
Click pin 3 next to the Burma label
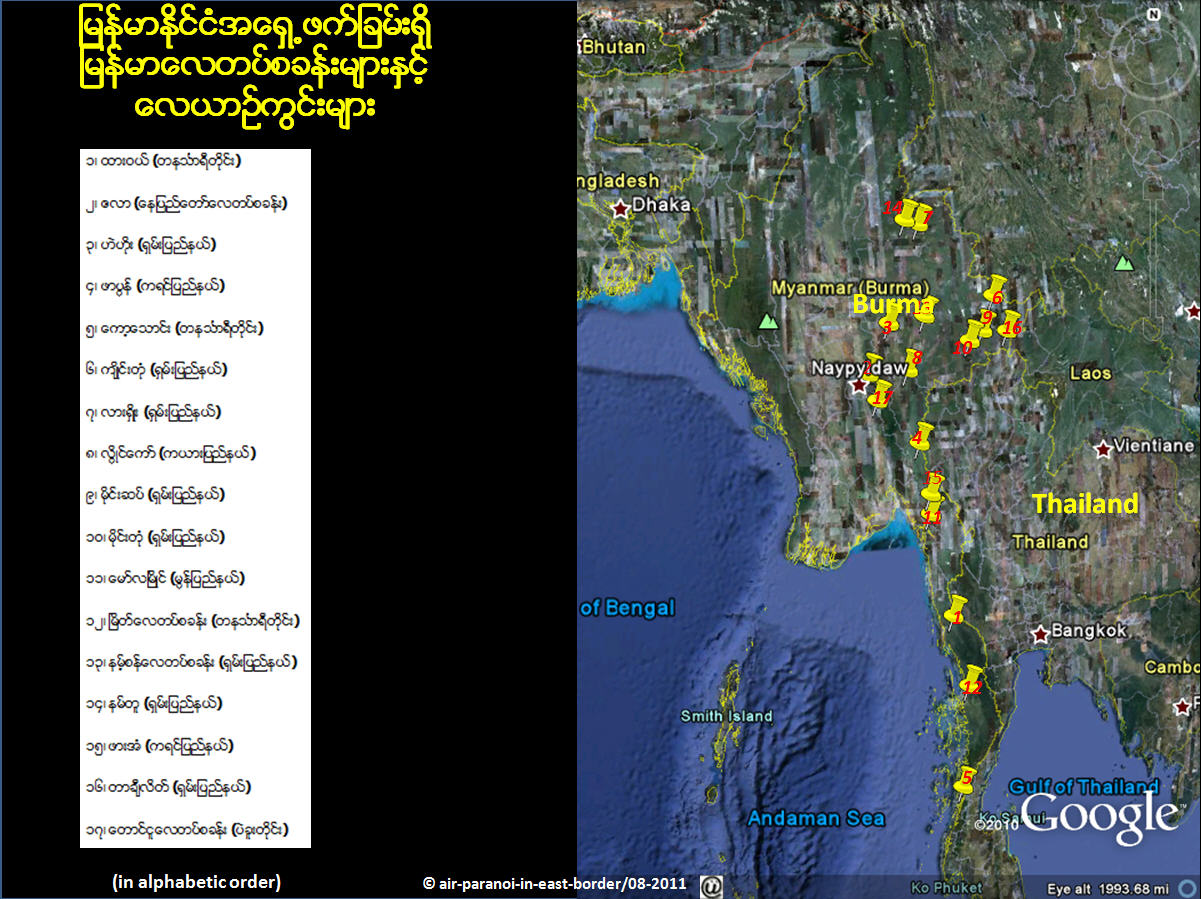[891, 317]
